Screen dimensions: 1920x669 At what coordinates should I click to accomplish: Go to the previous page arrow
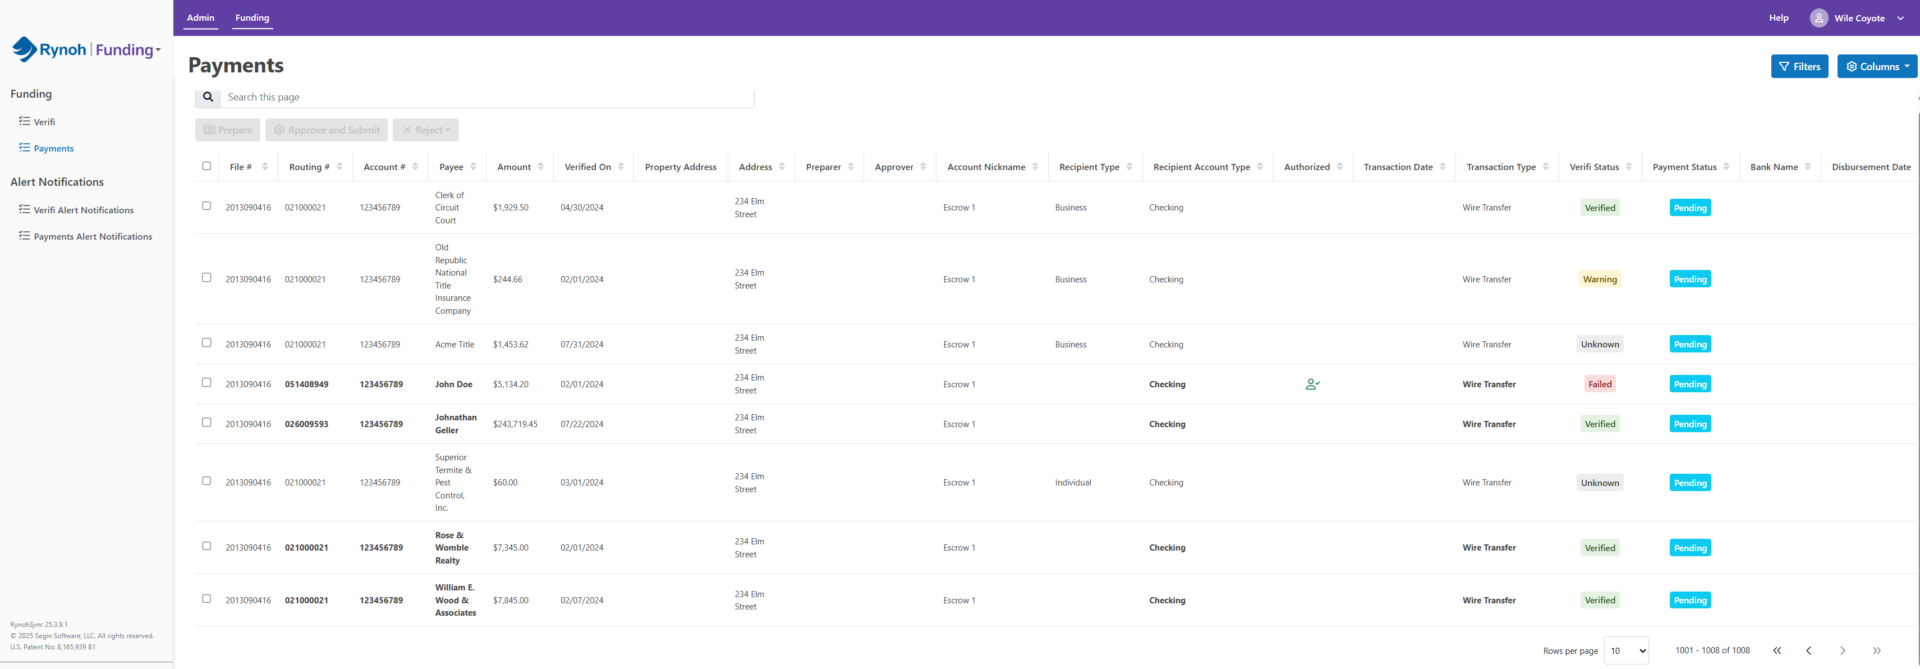(x=1809, y=651)
